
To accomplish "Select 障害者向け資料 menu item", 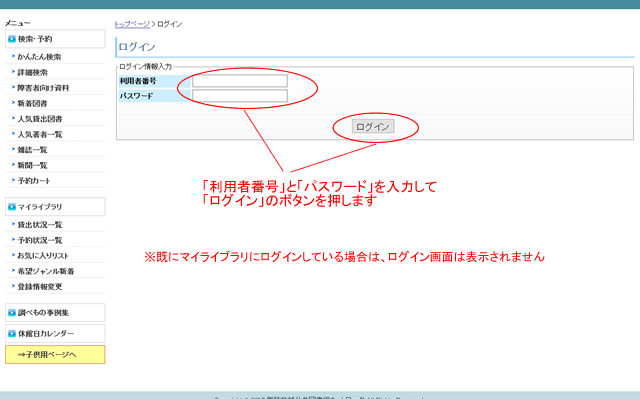I will 43,88.
